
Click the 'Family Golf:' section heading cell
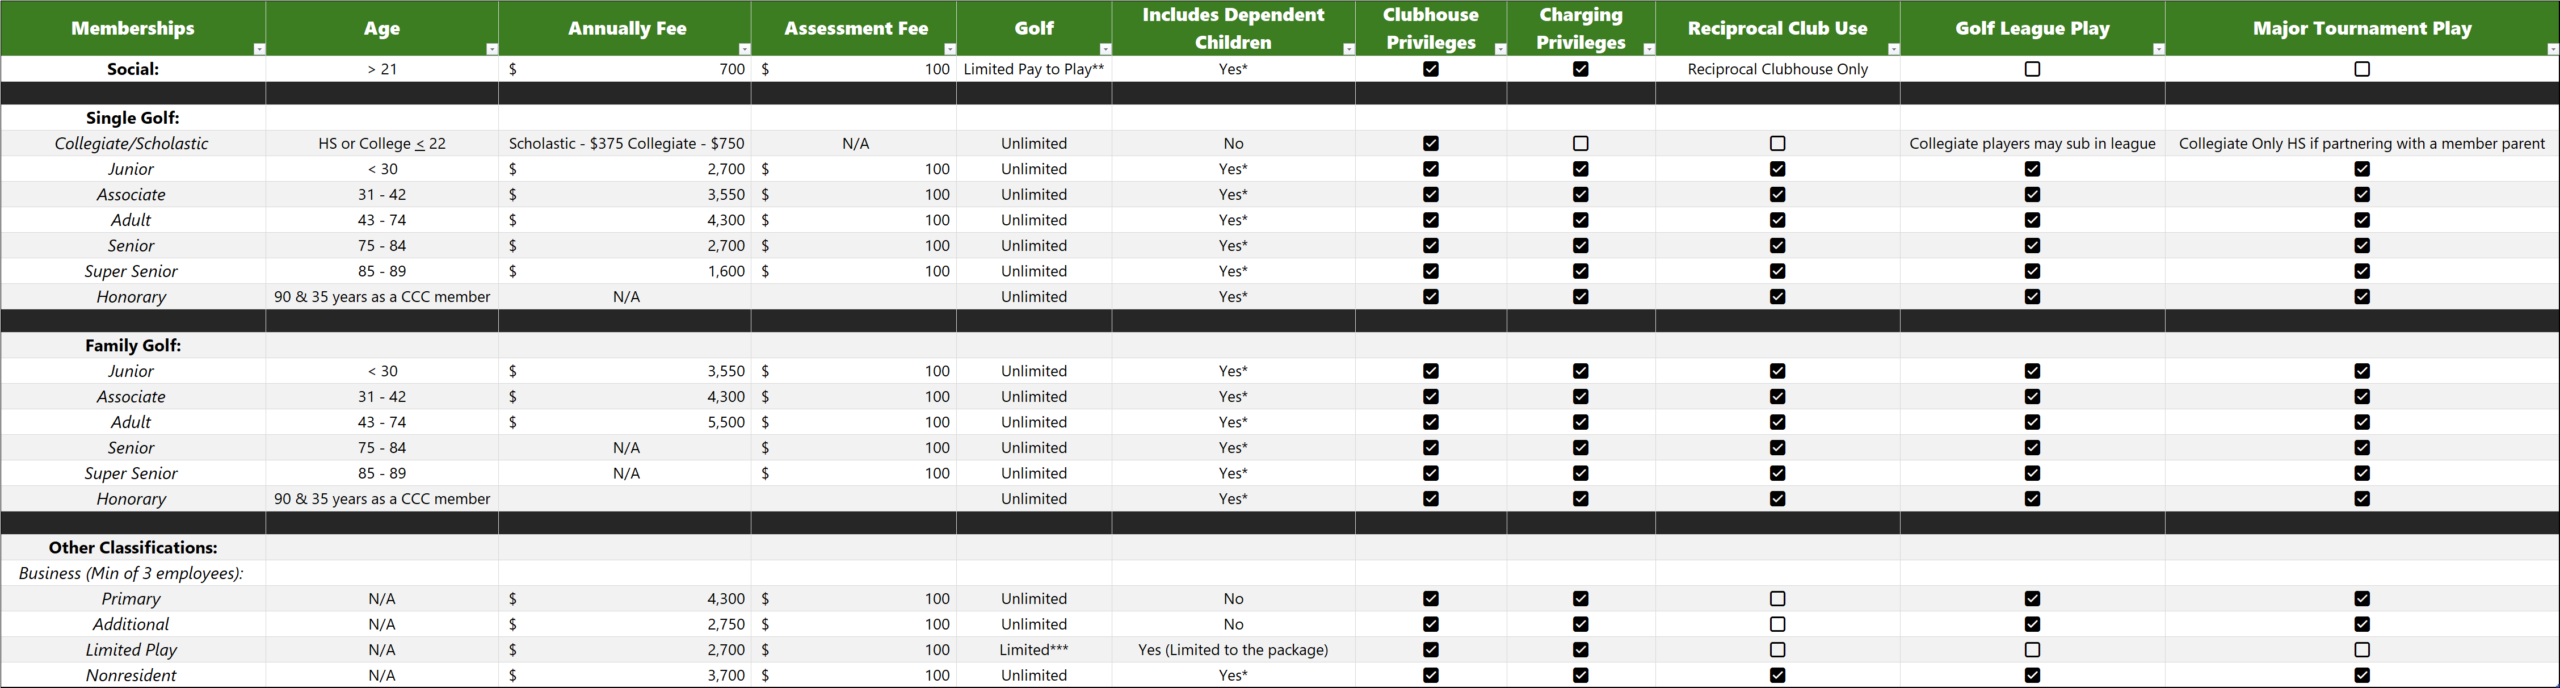pos(133,346)
